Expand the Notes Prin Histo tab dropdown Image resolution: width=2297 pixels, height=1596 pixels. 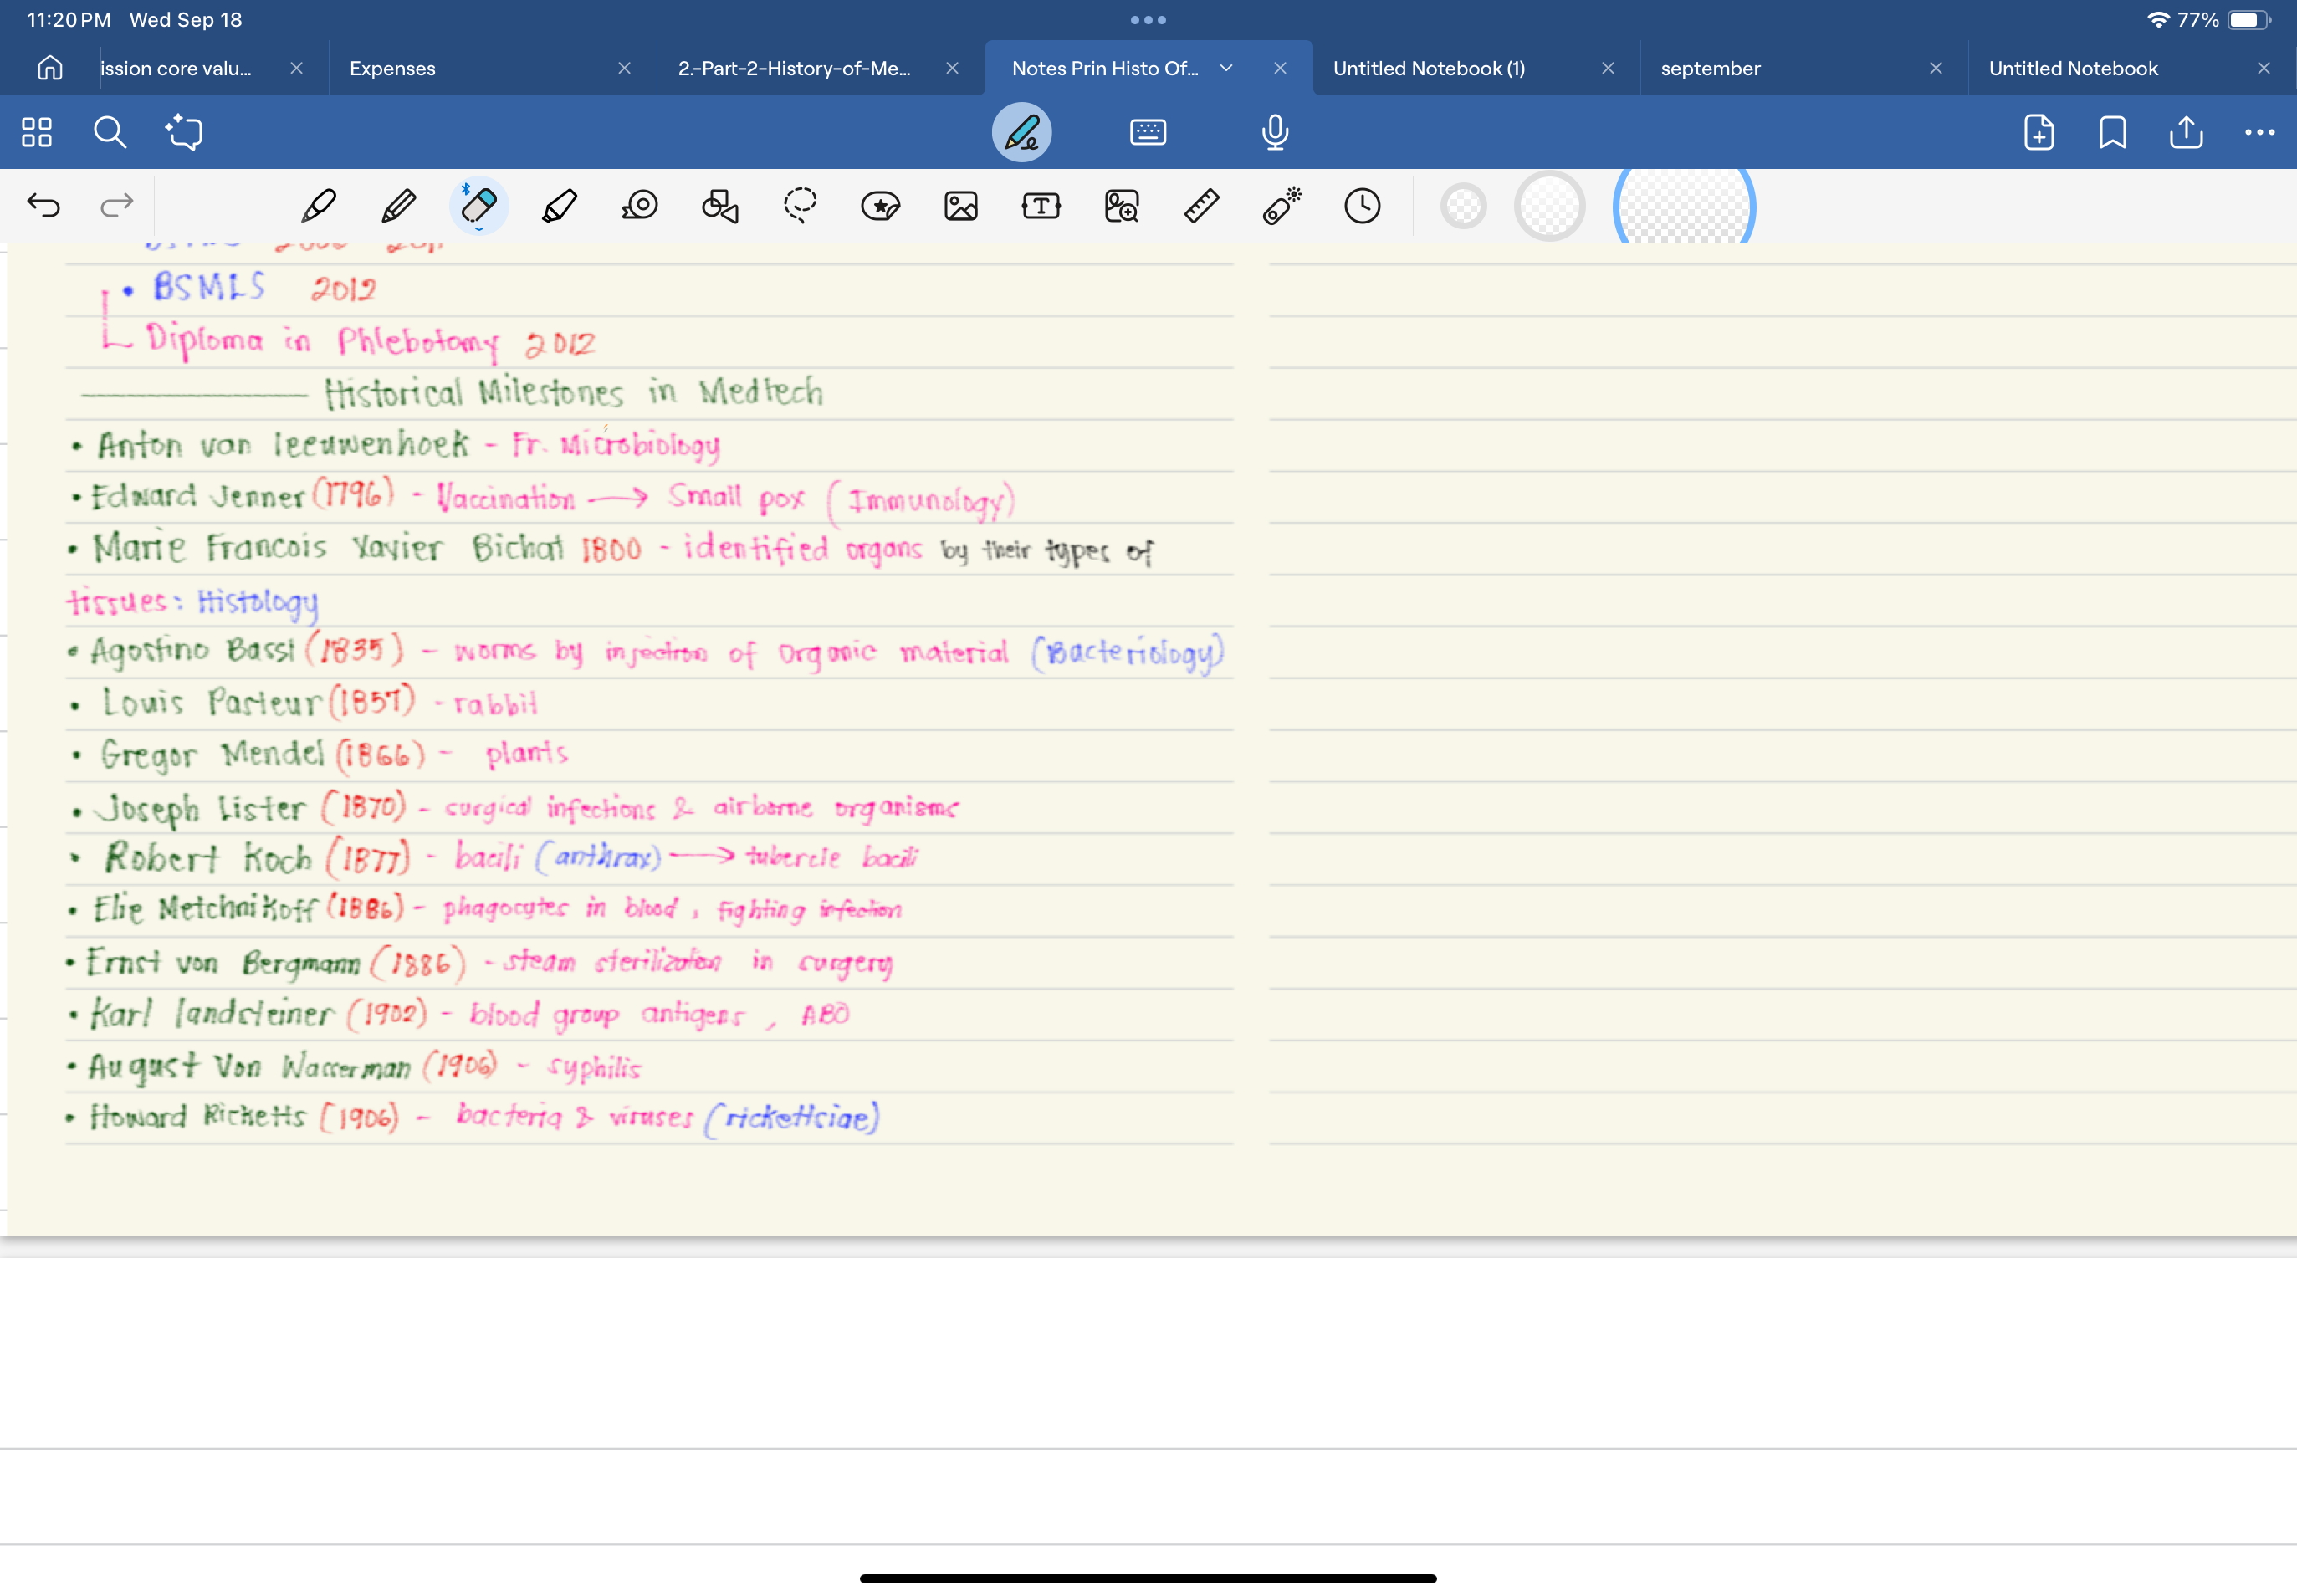coord(1226,68)
